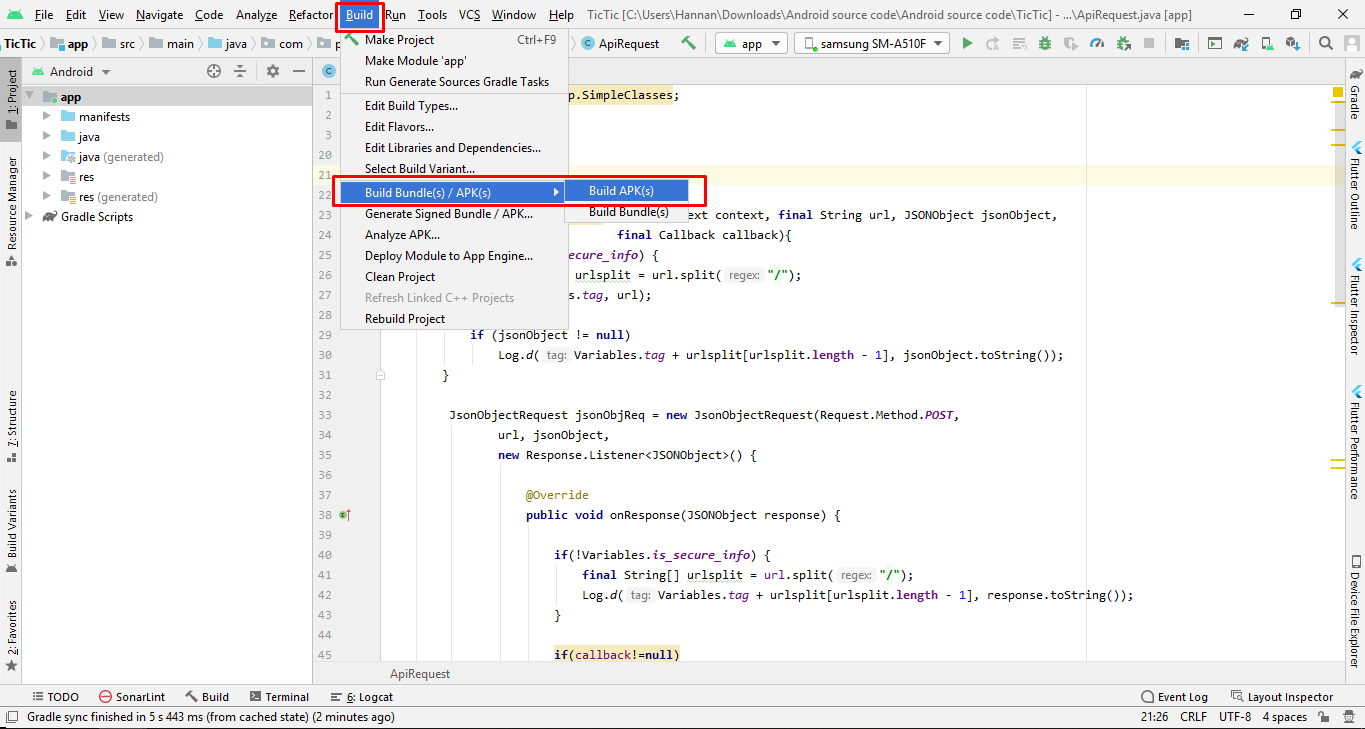Open Project Structure from the toolbar

[x=1182, y=44]
